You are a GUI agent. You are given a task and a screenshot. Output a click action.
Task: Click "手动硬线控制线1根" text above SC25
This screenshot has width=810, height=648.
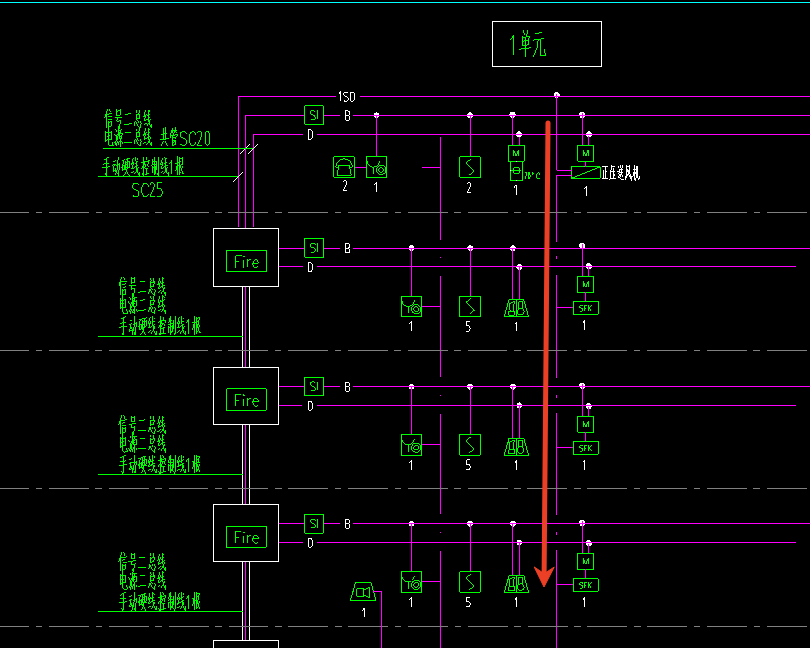[x=143, y=166]
